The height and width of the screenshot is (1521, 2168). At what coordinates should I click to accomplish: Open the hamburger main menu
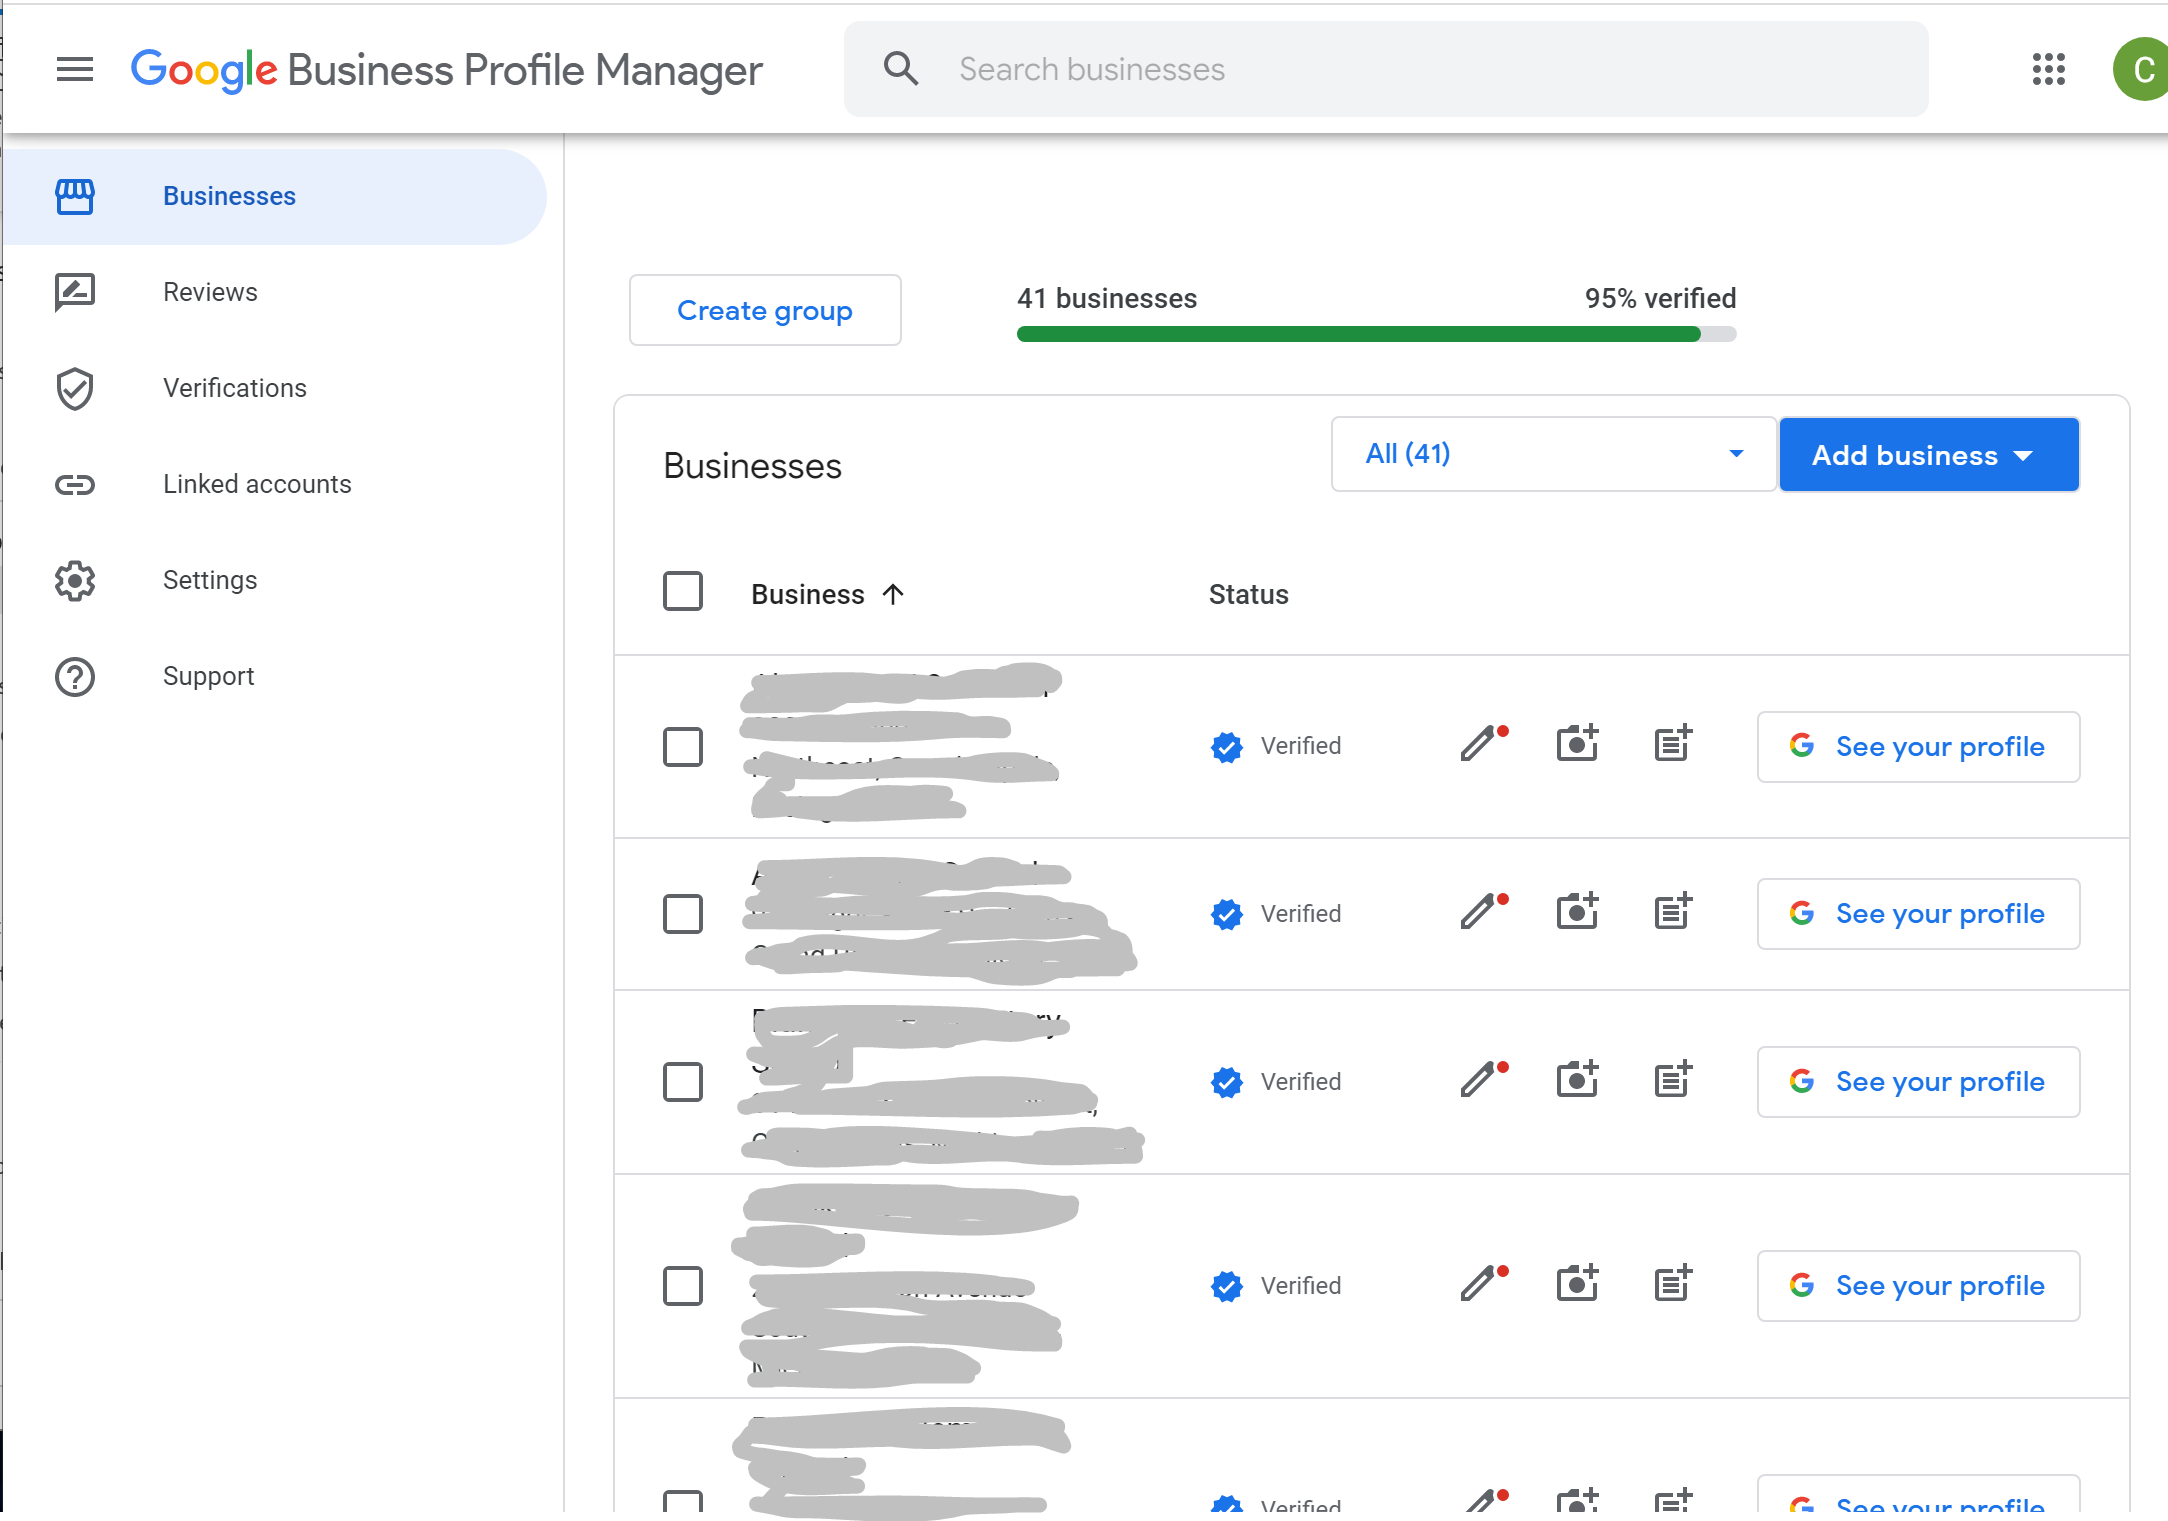pos(74,69)
